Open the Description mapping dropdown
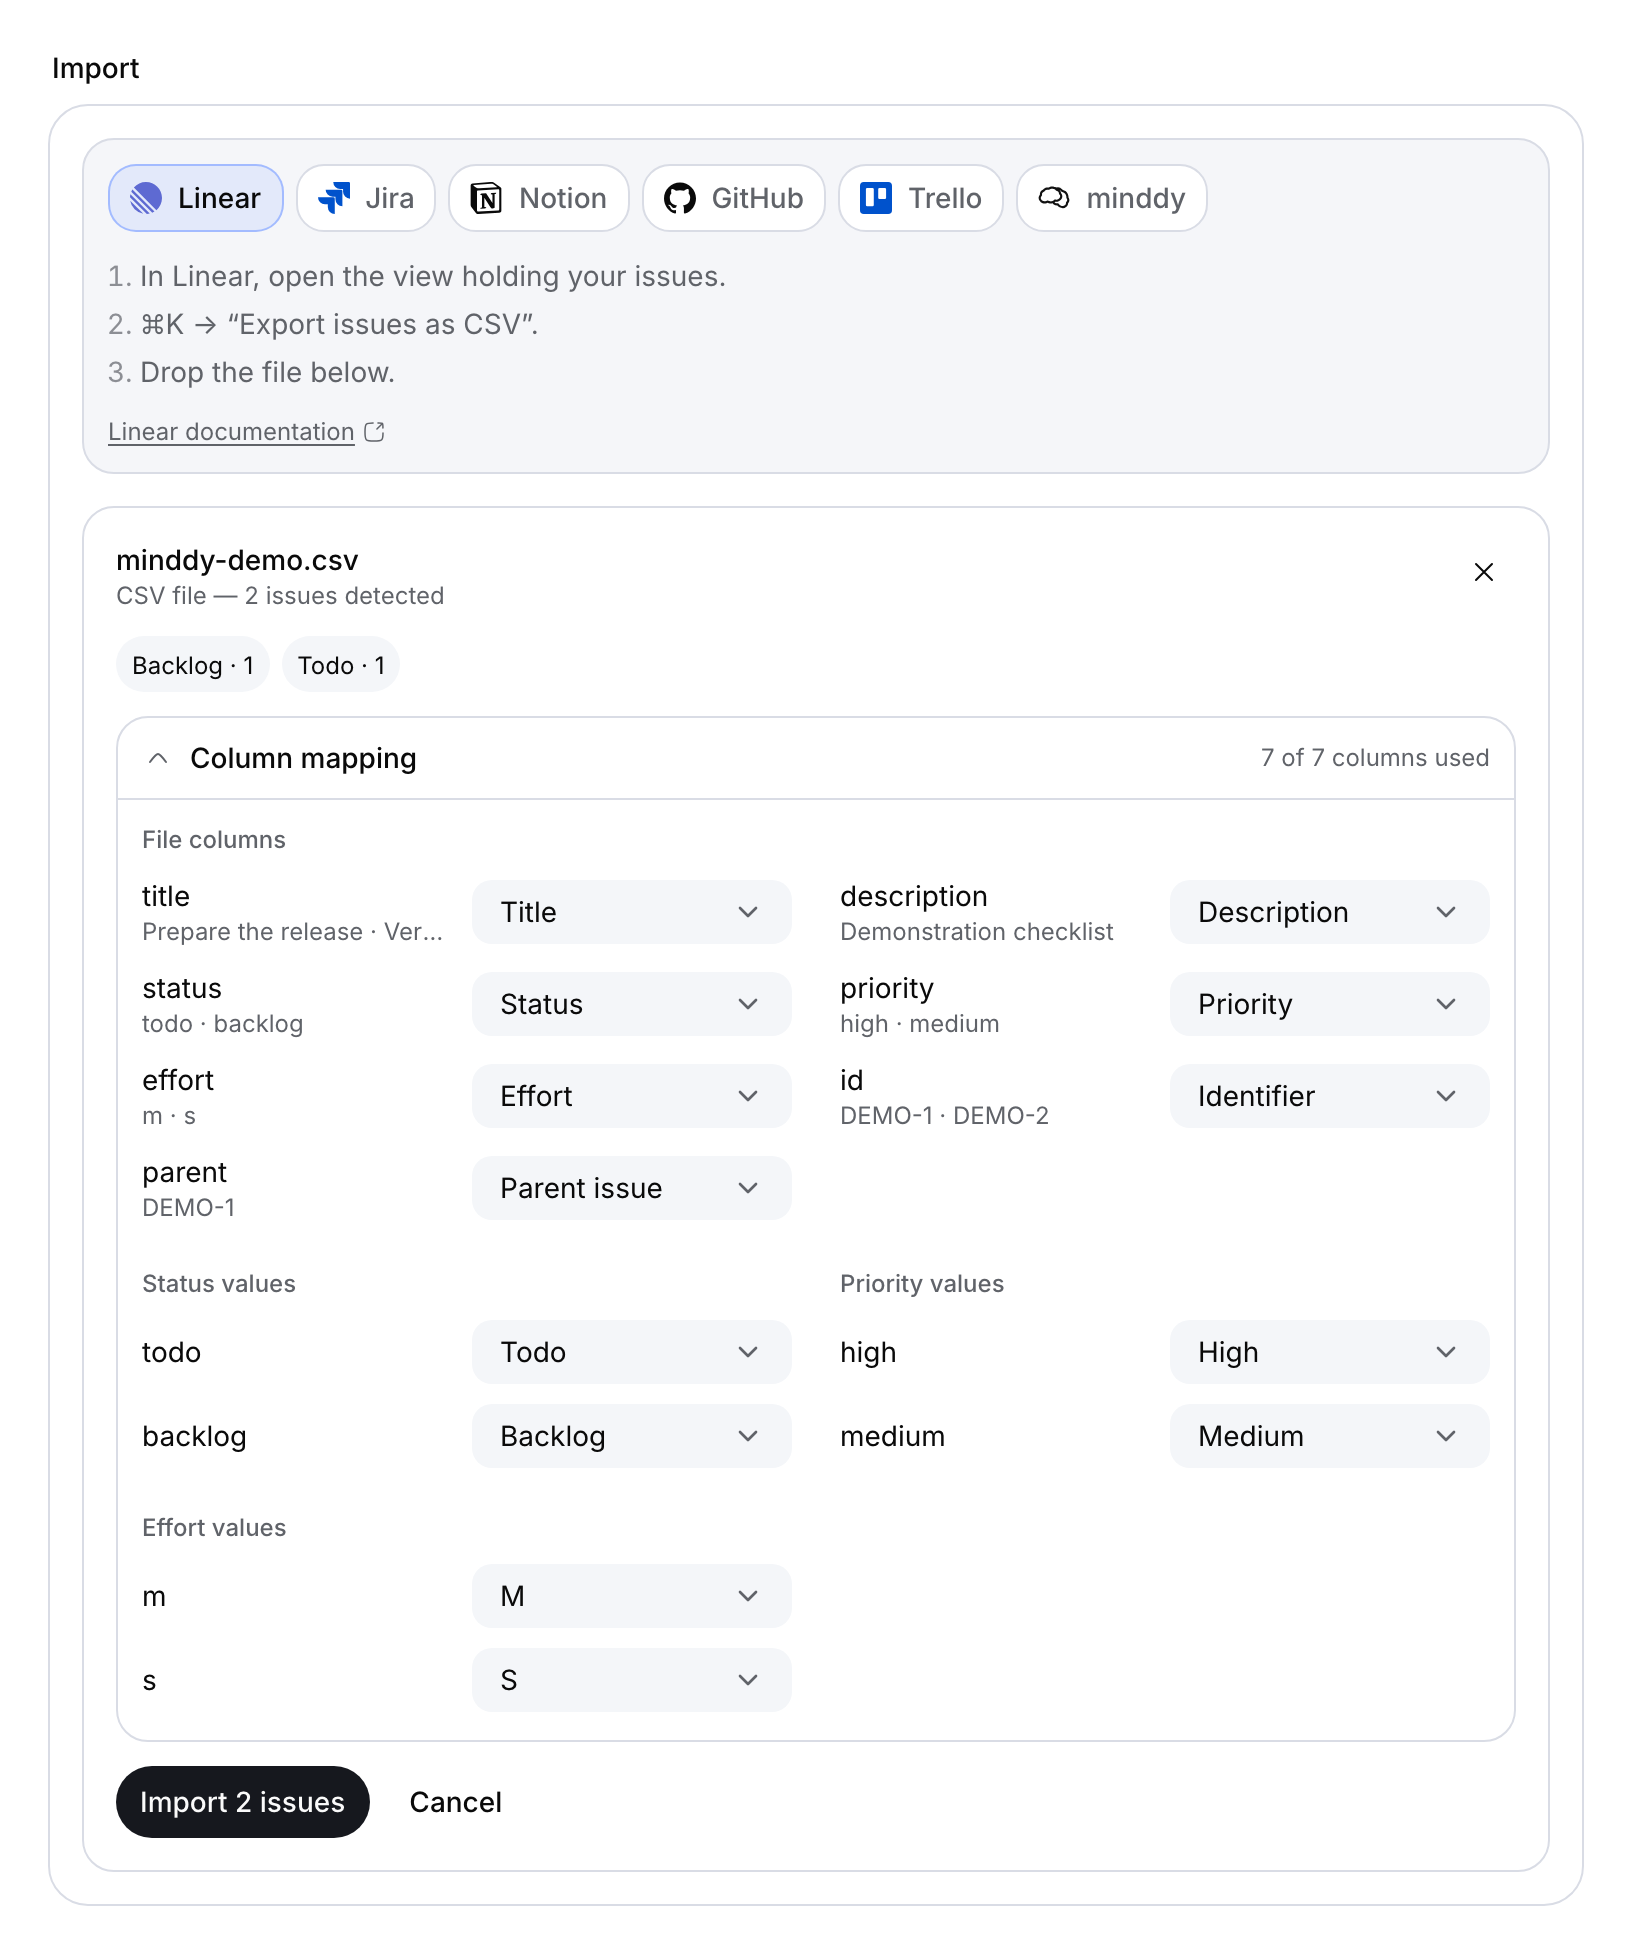Image resolution: width=1632 pixels, height=1954 pixels. coord(1330,912)
